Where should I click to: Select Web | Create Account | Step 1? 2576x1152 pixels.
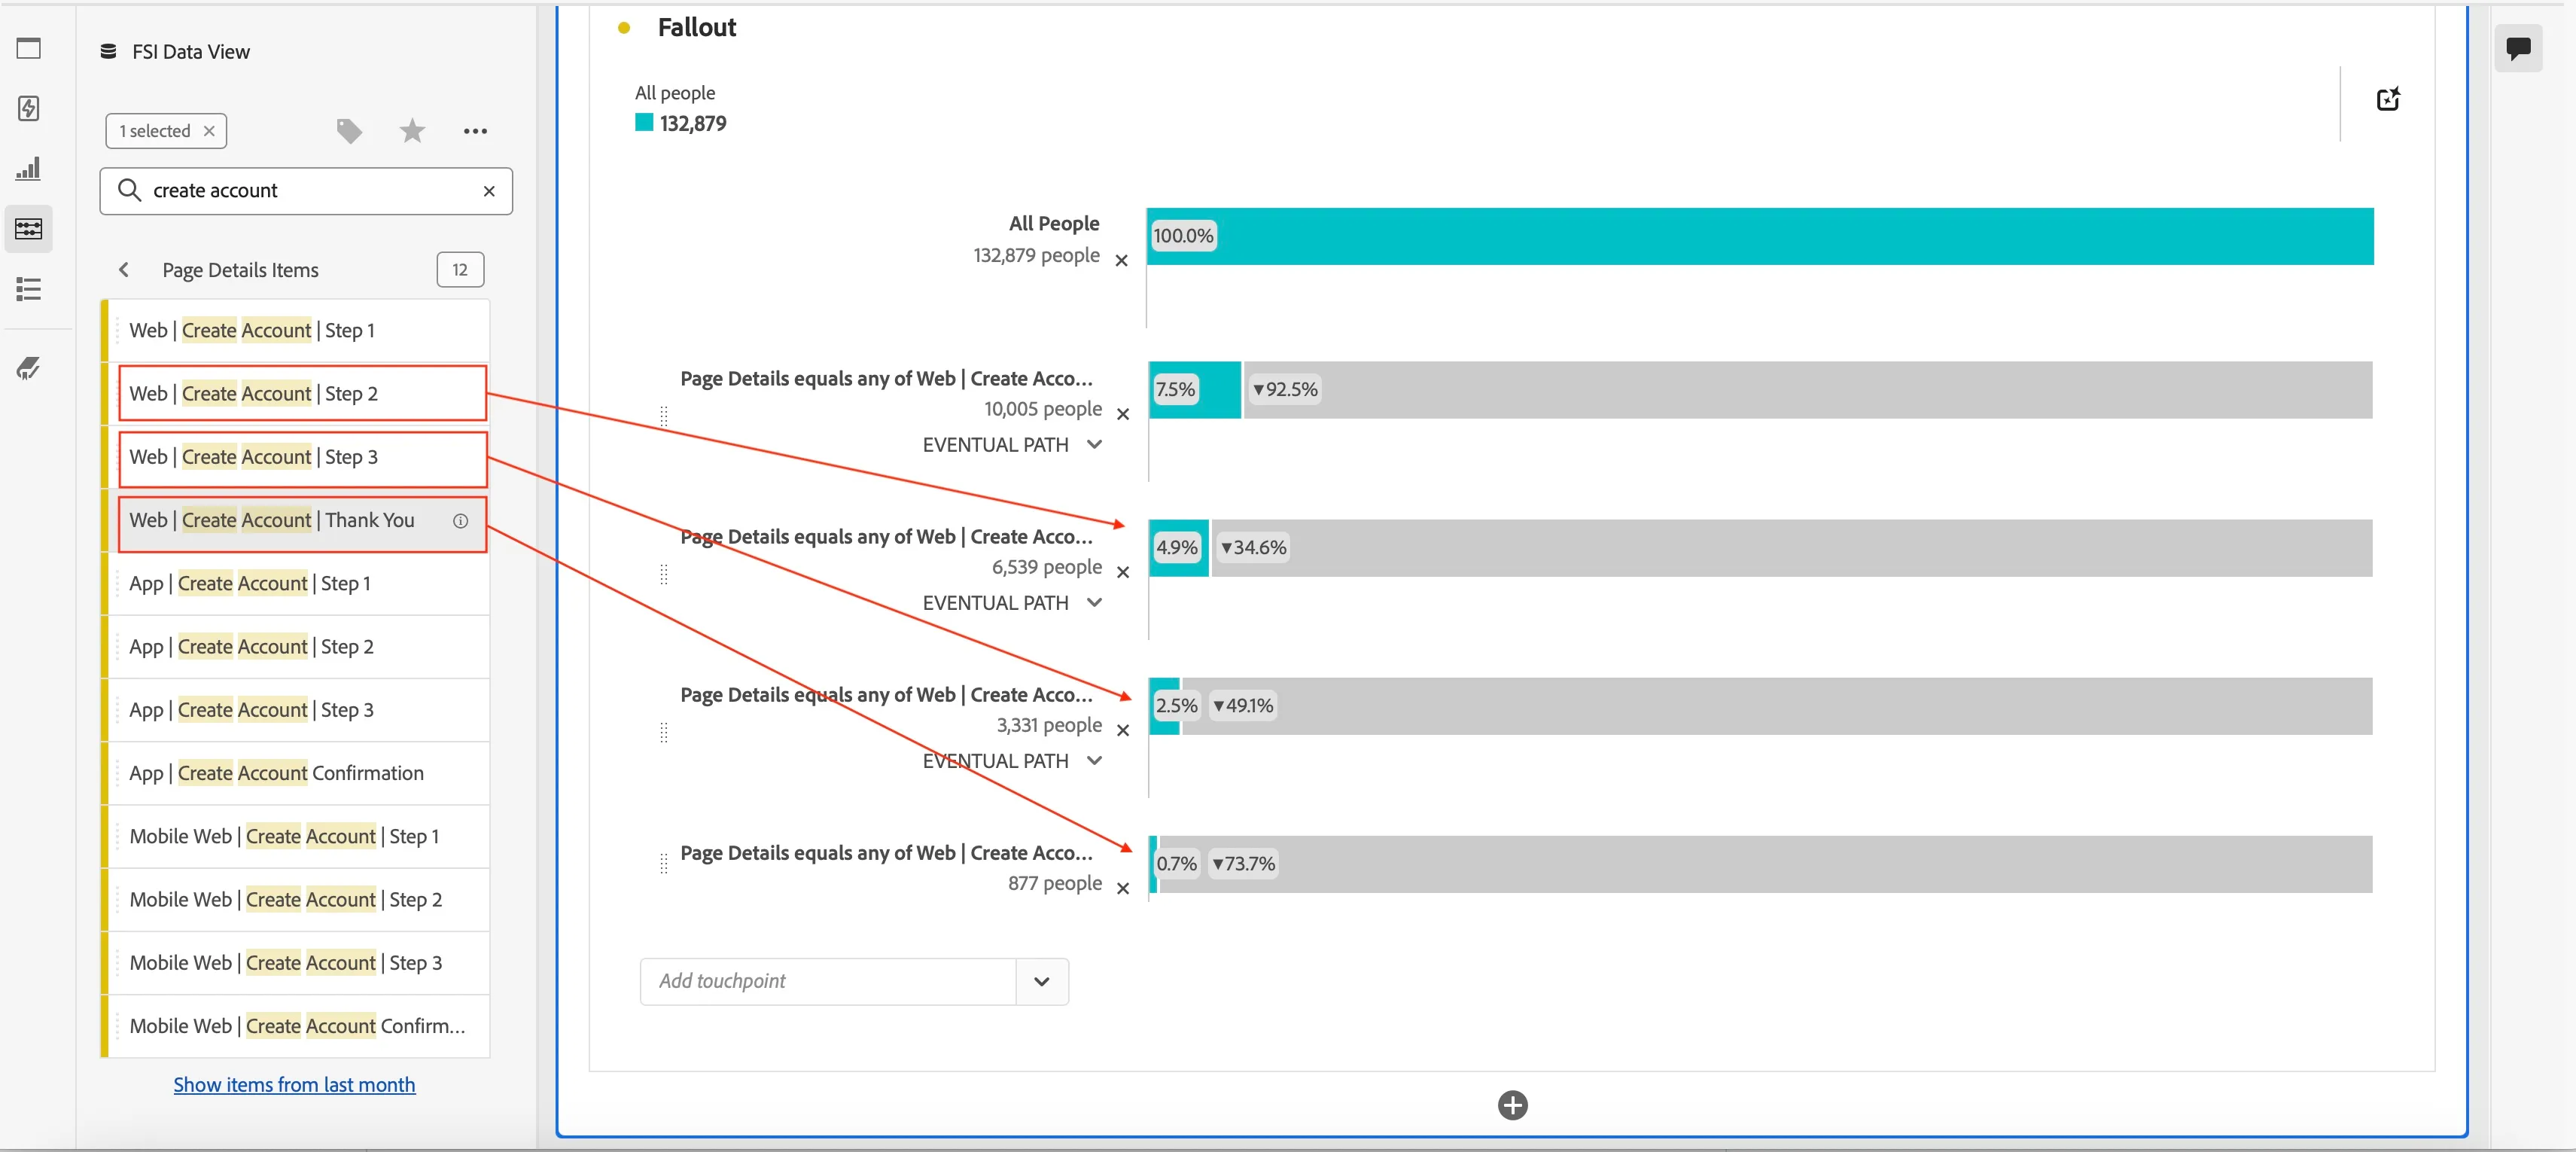click(298, 331)
